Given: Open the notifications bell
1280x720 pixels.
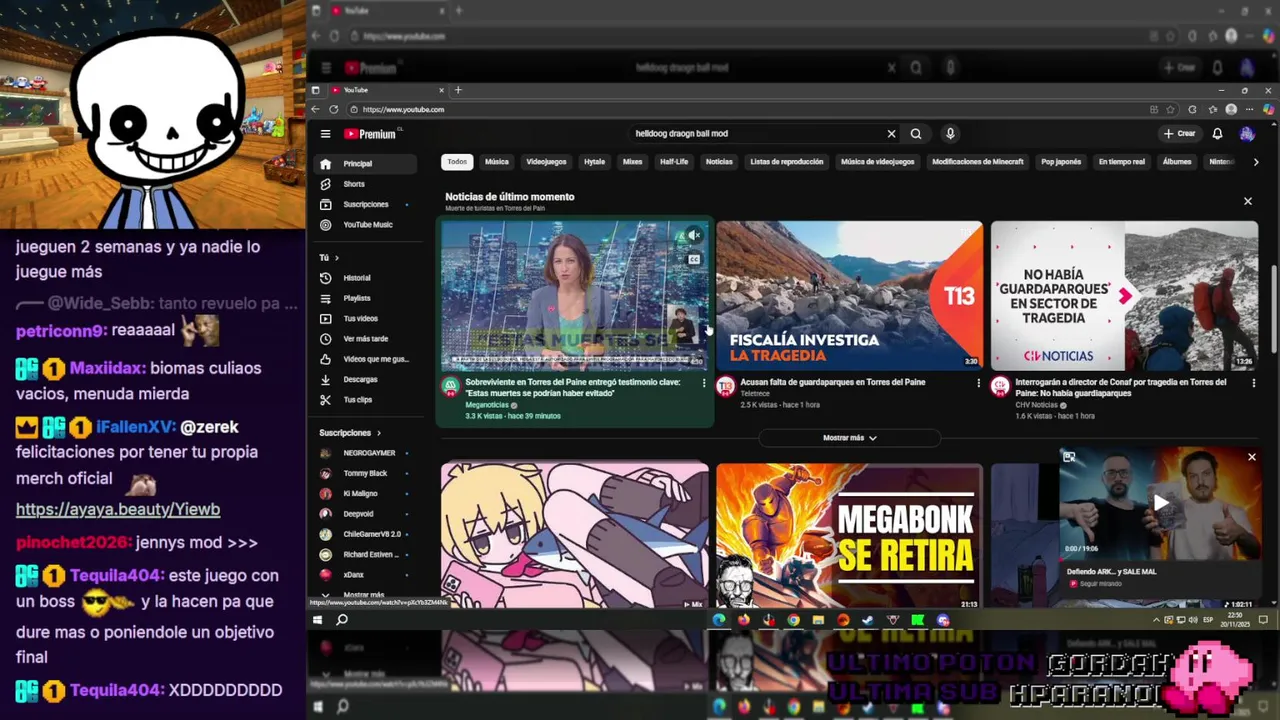Looking at the screenshot, I should tap(1217, 134).
